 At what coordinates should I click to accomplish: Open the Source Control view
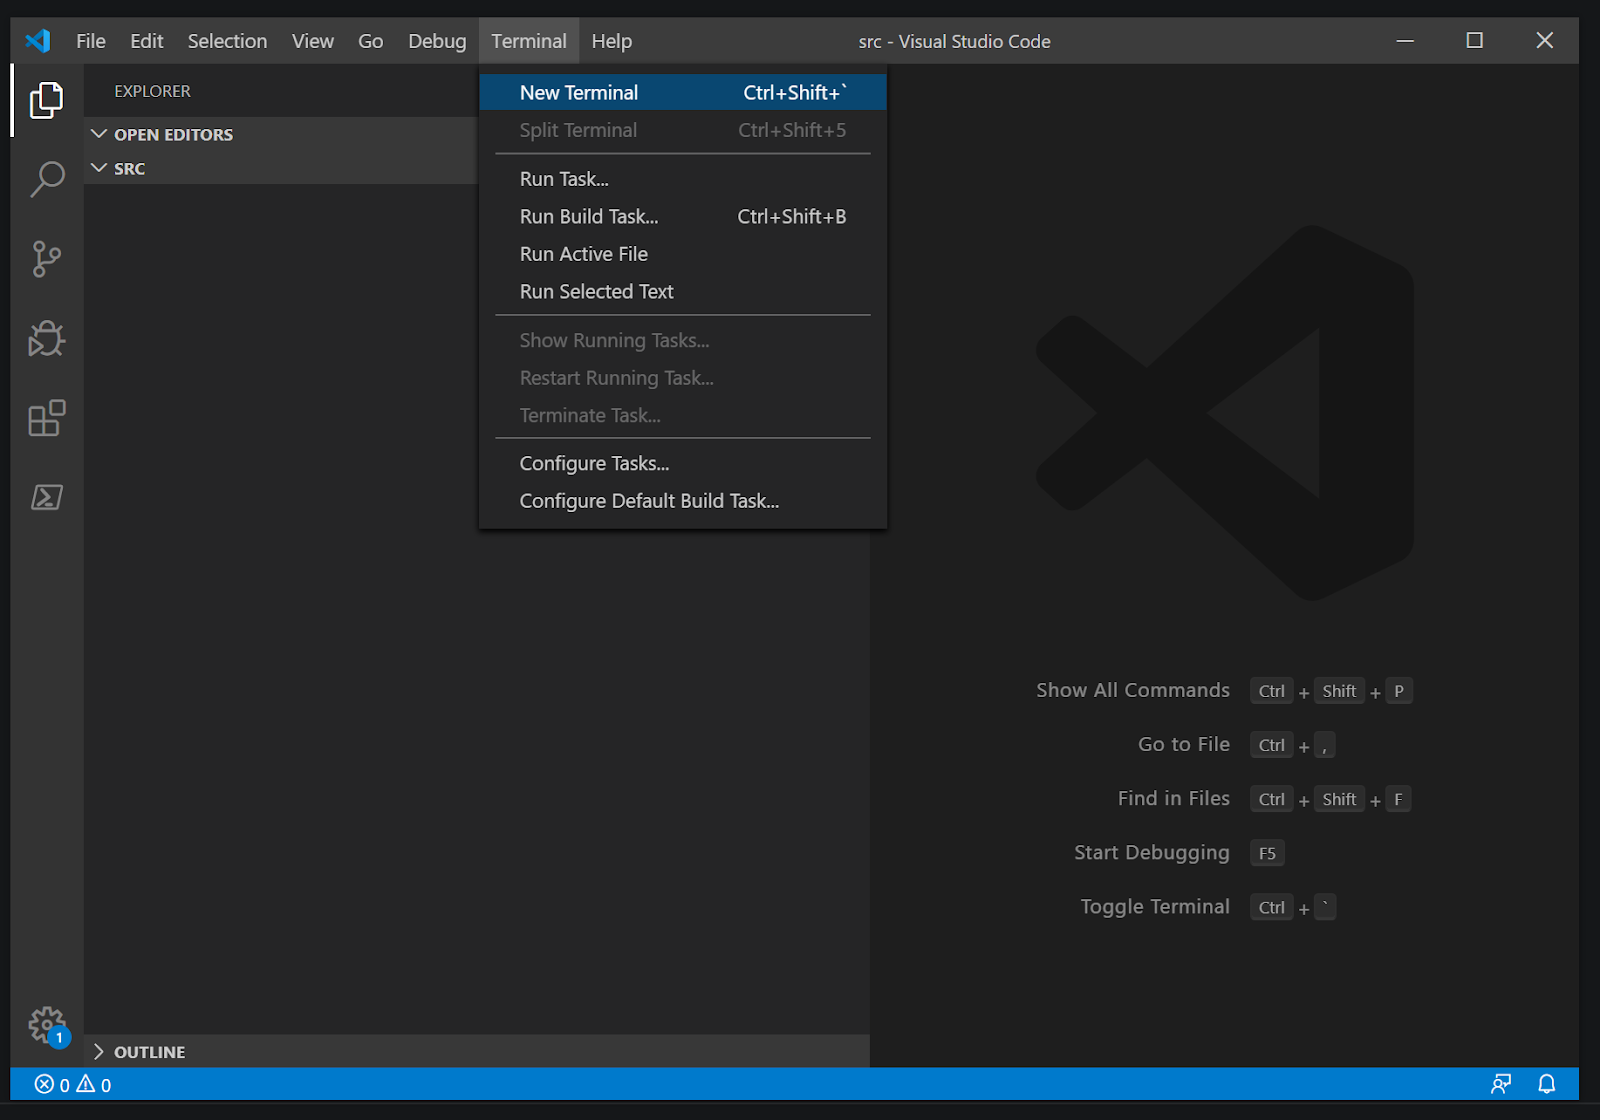click(46, 259)
